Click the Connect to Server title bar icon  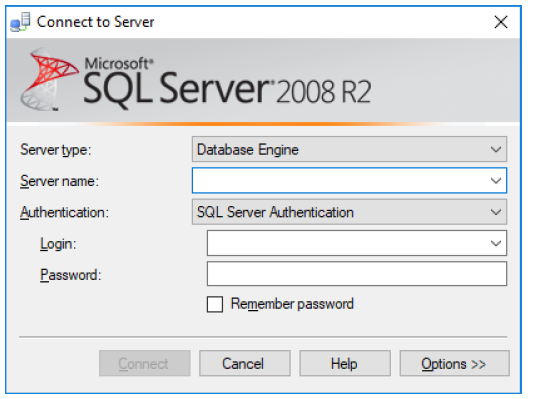point(20,22)
